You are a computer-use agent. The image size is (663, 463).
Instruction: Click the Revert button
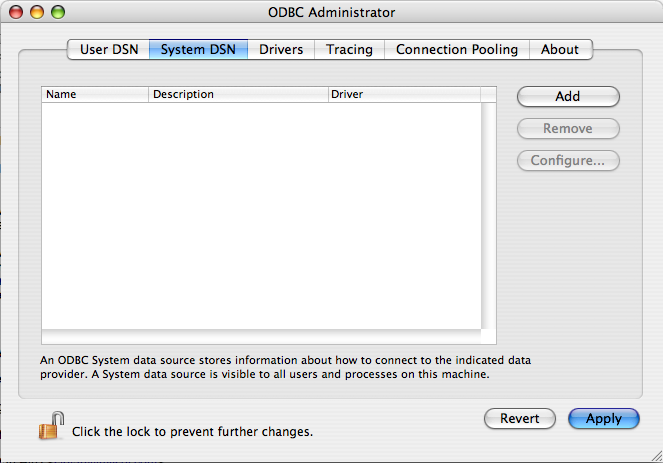pyautogui.click(x=519, y=419)
